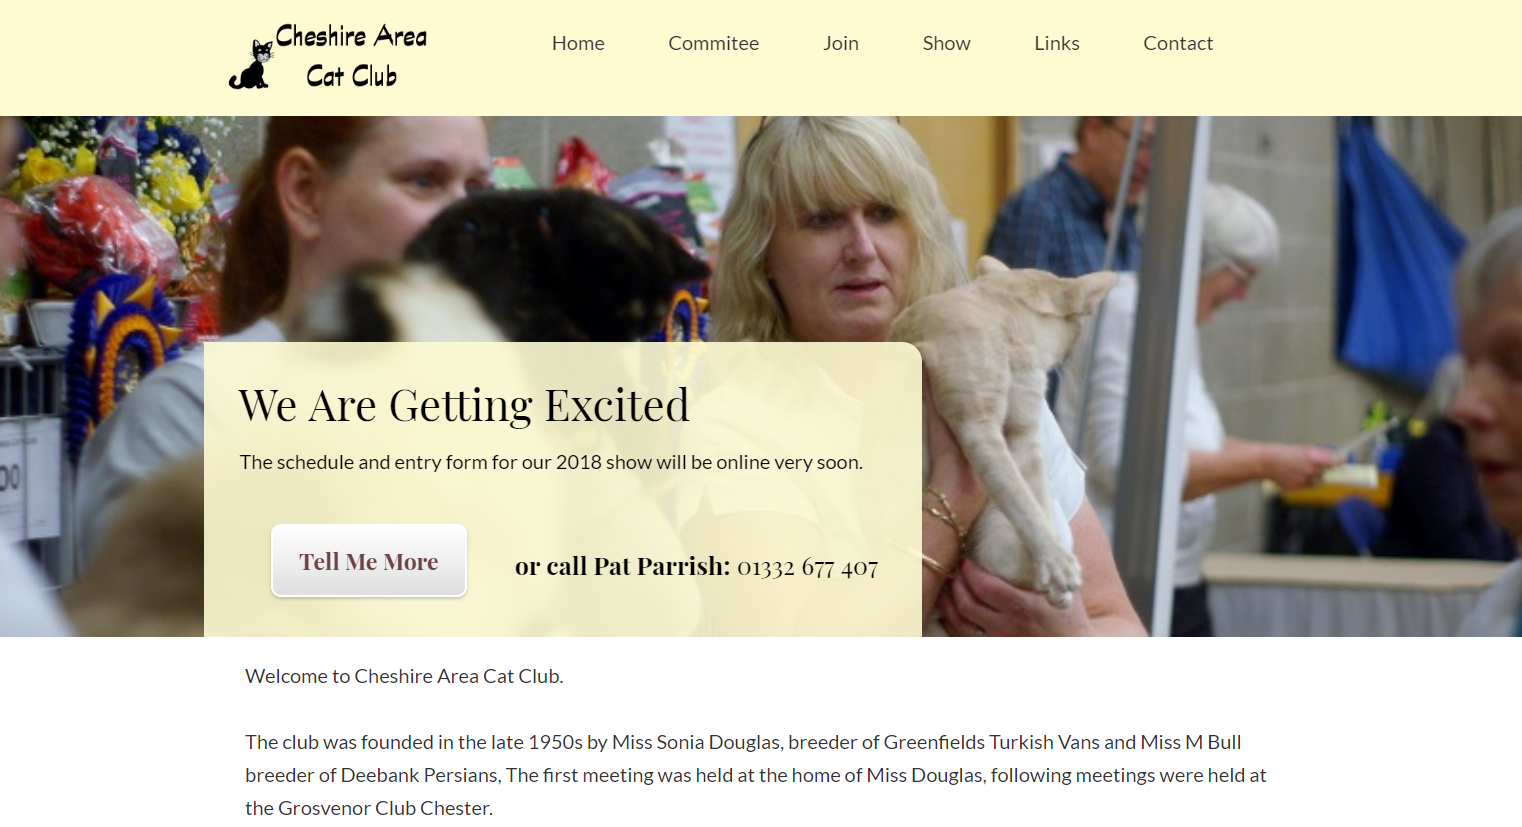
Task: Click the We Are Getting Excited heading
Action: tap(464, 406)
